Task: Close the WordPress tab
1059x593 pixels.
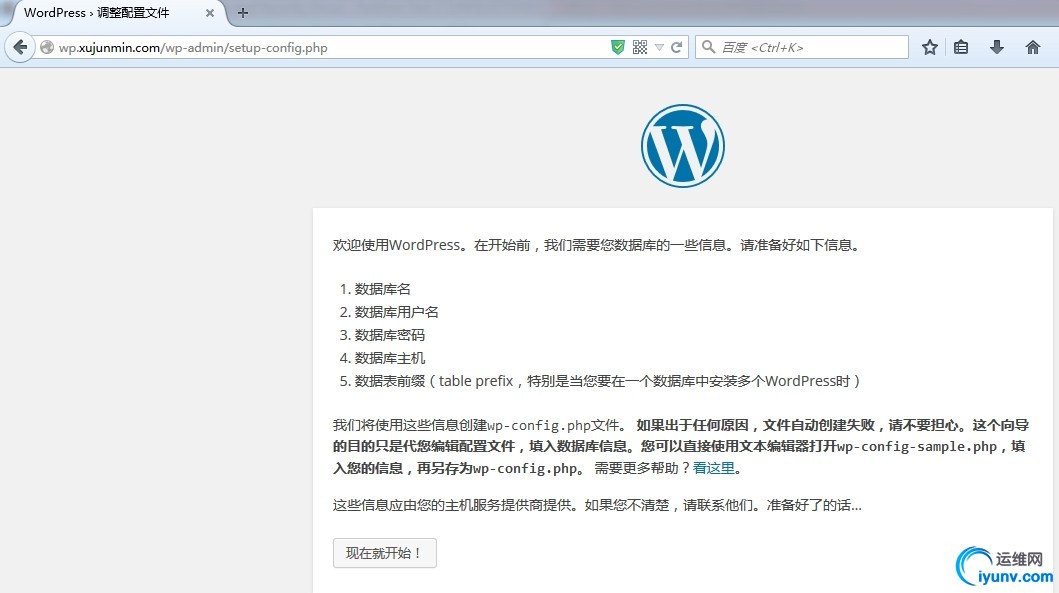Action: [209, 13]
